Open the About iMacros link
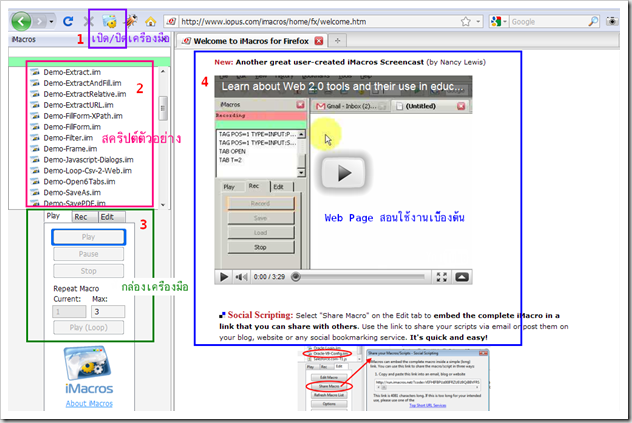Screen dimensions: 632x423 tap(89, 404)
